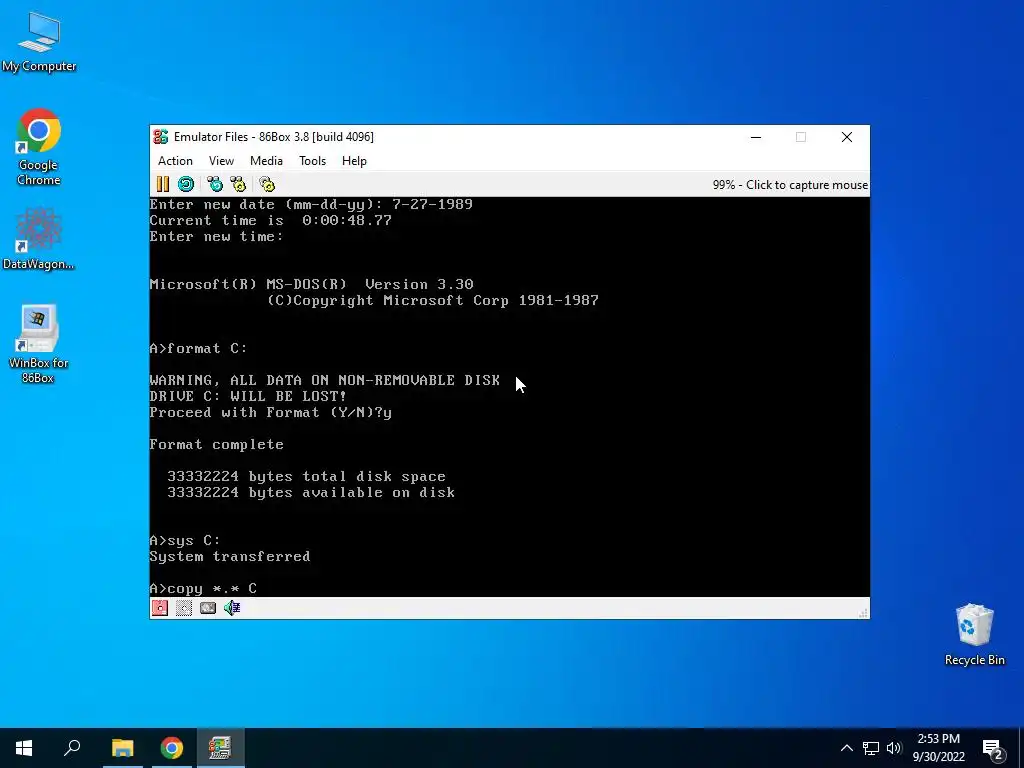
Task: Open the Help menu
Action: 354,161
